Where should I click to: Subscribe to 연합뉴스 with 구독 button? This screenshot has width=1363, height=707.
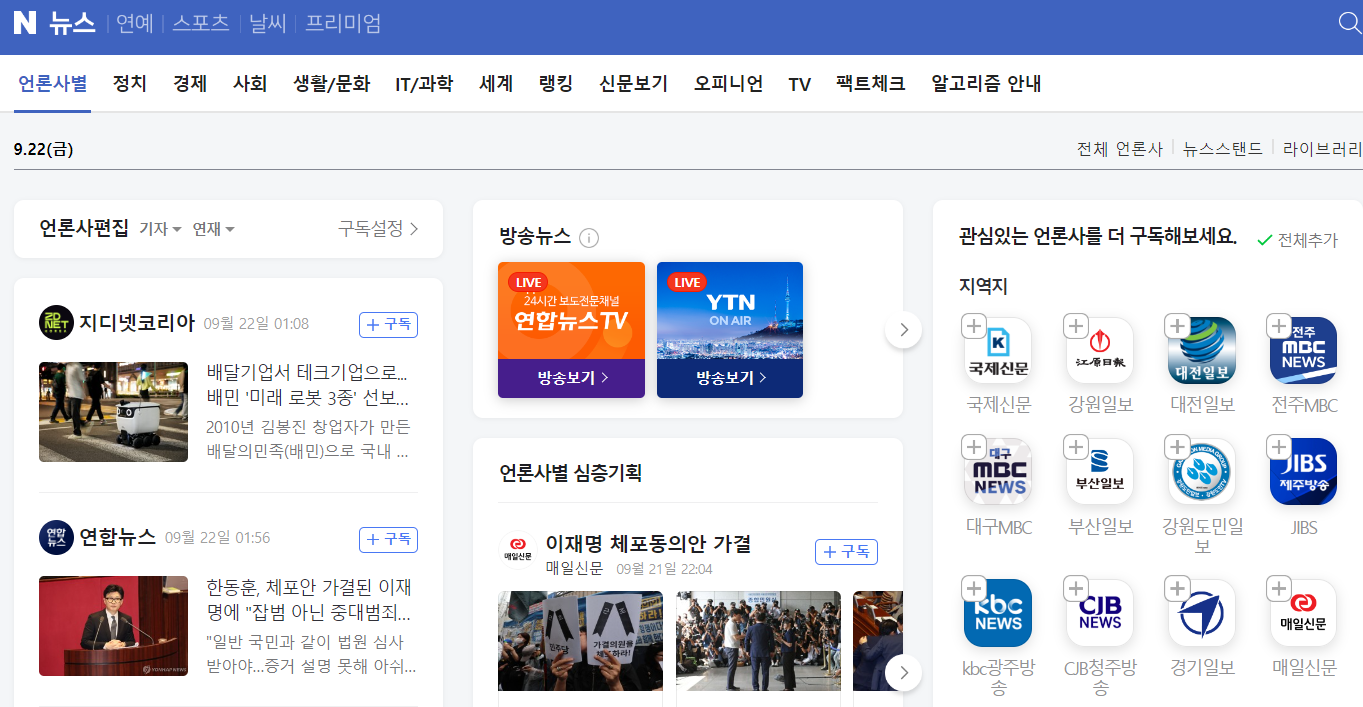point(388,539)
